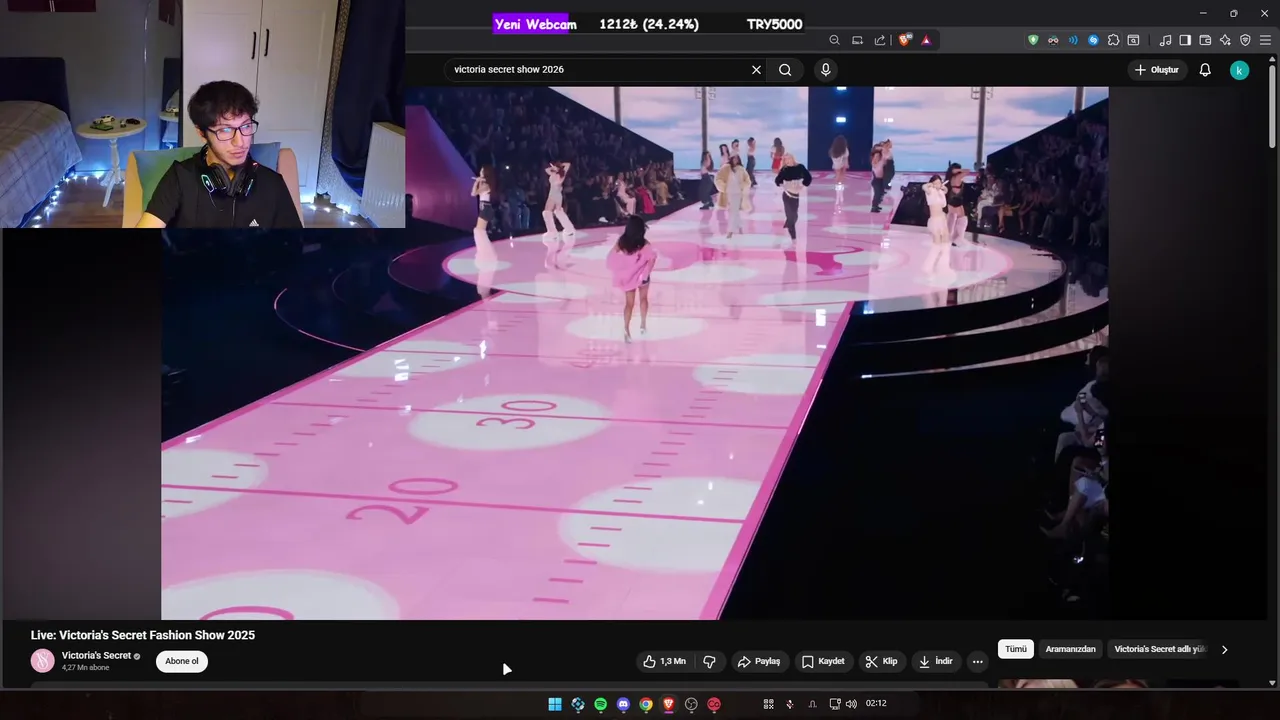Open the media control music-note icon
This screenshot has height=720, width=1280.
(x=1165, y=40)
